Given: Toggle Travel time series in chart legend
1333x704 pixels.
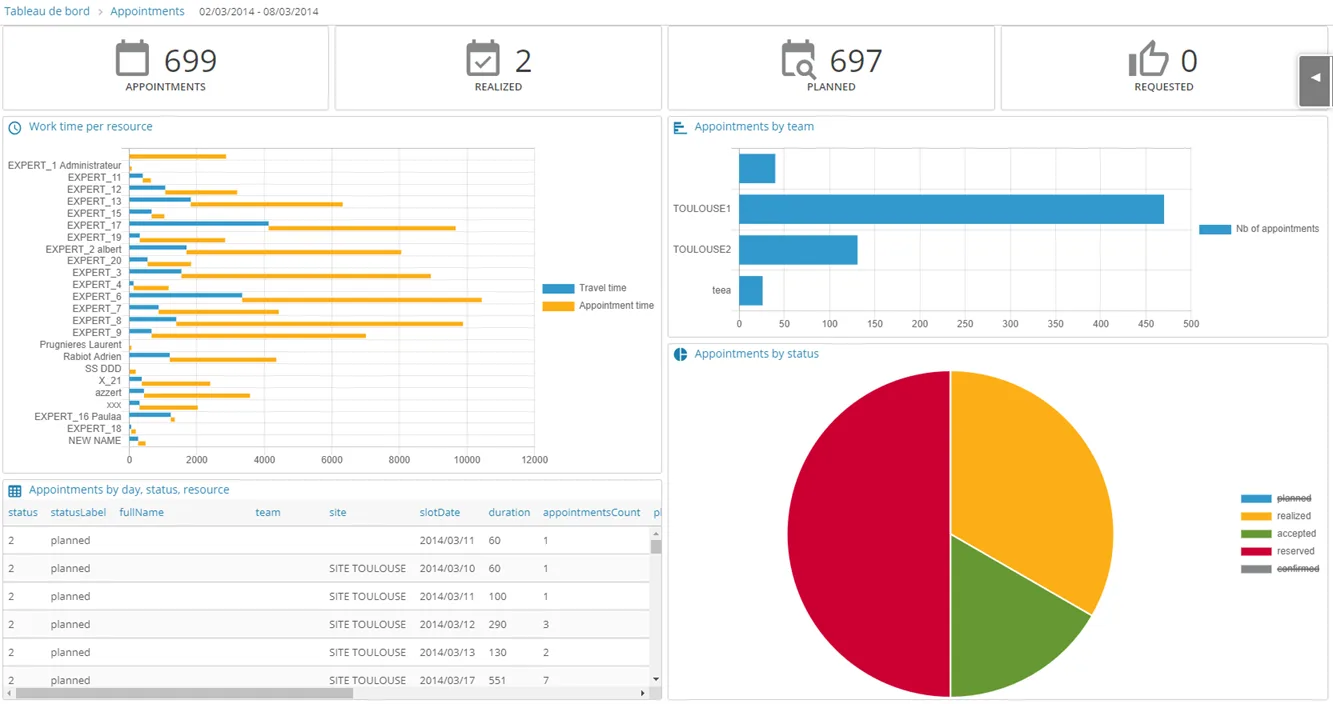Looking at the screenshot, I should coord(585,288).
